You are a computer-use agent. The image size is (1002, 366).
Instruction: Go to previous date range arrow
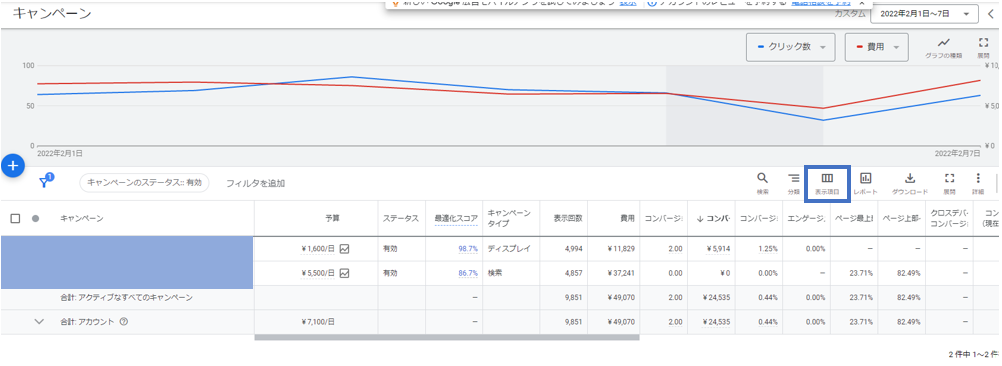(x=990, y=13)
